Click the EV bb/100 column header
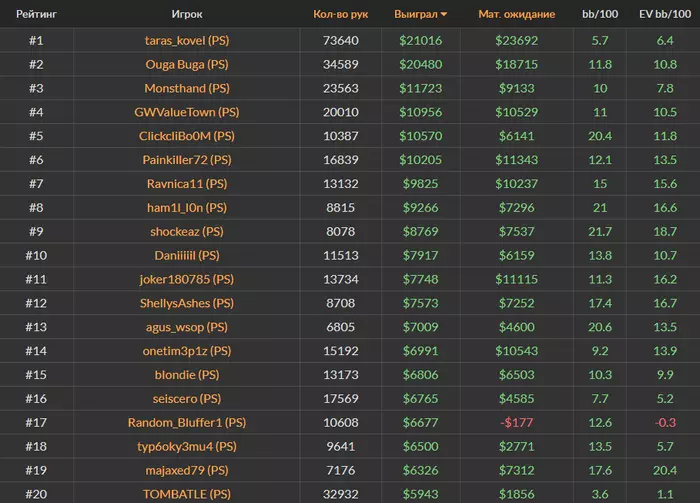The width and height of the screenshot is (700, 503). pos(665,14)
